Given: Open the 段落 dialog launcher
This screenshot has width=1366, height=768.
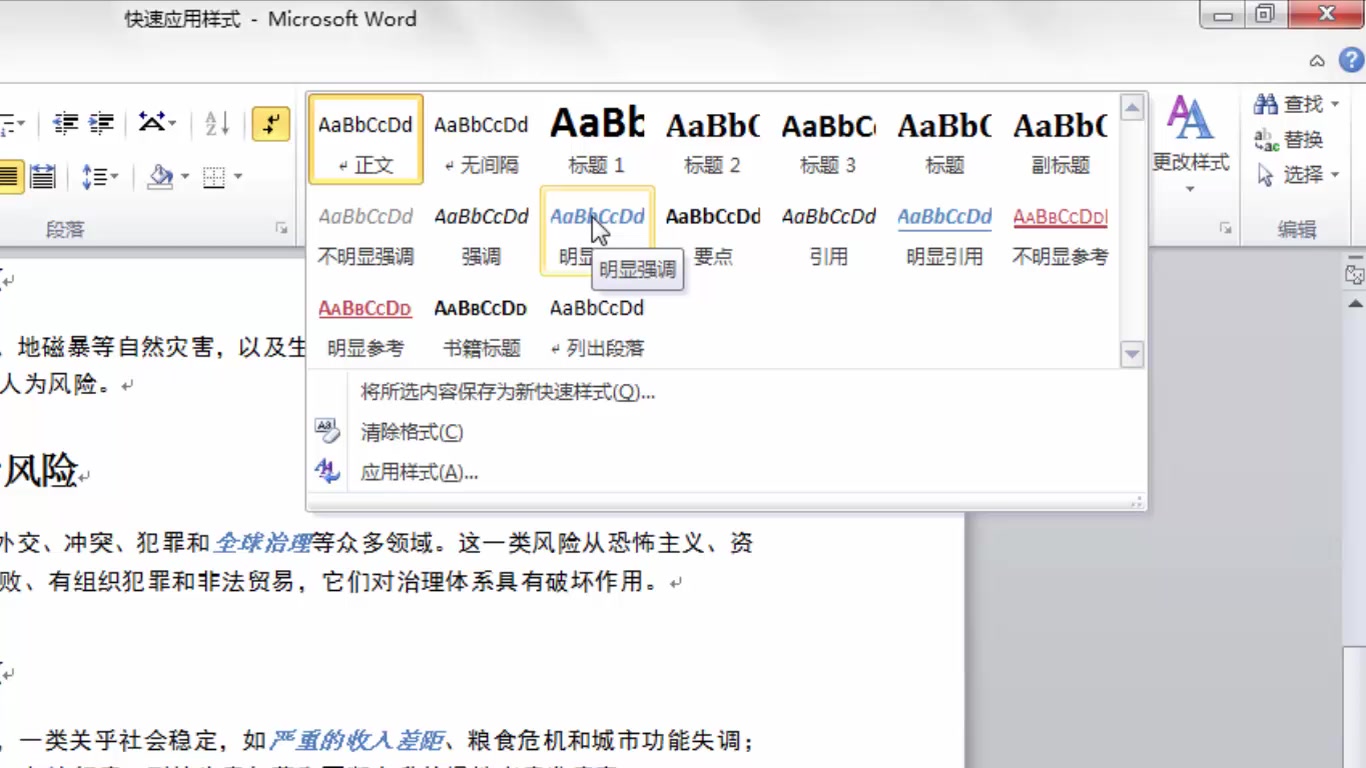Looking at the screenshot, I should click(x=281, y=229).
